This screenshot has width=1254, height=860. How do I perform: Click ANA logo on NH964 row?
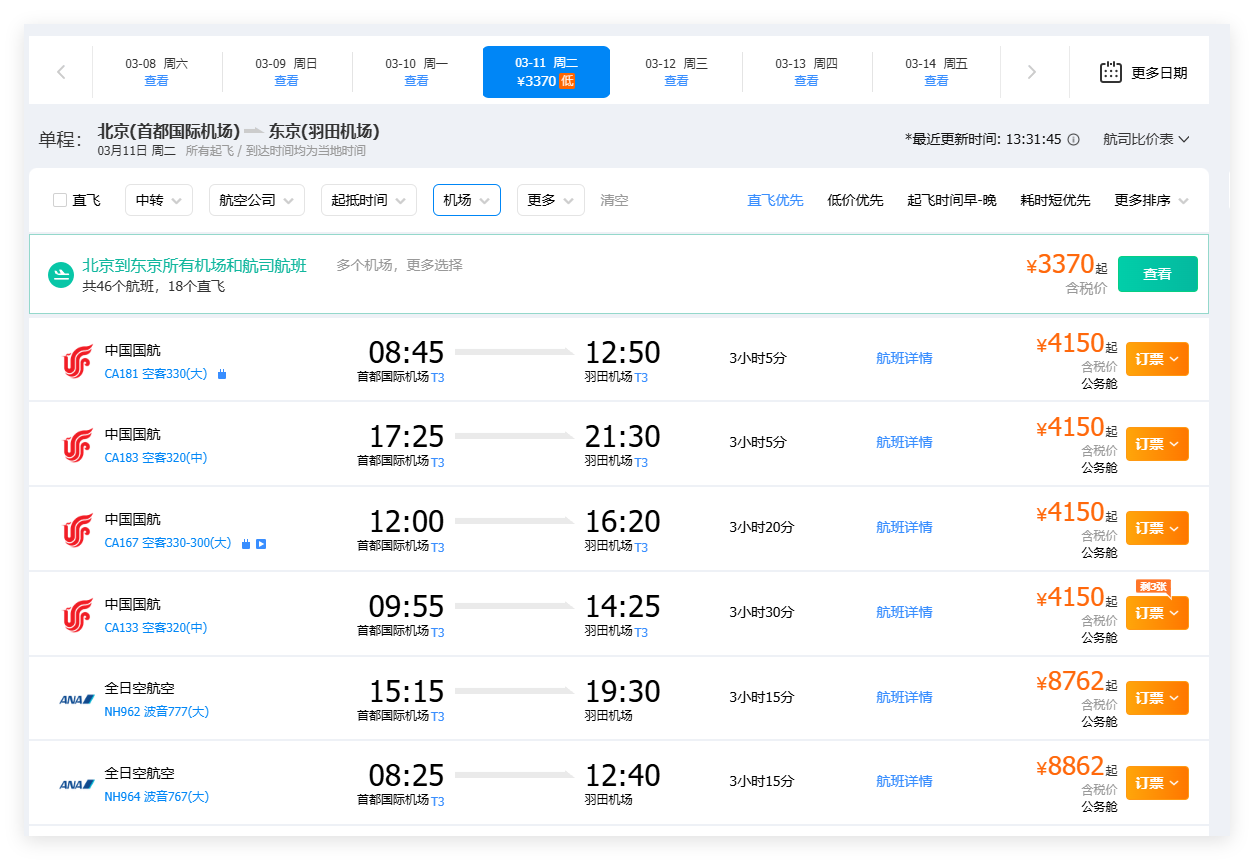(x=77, y=784)
